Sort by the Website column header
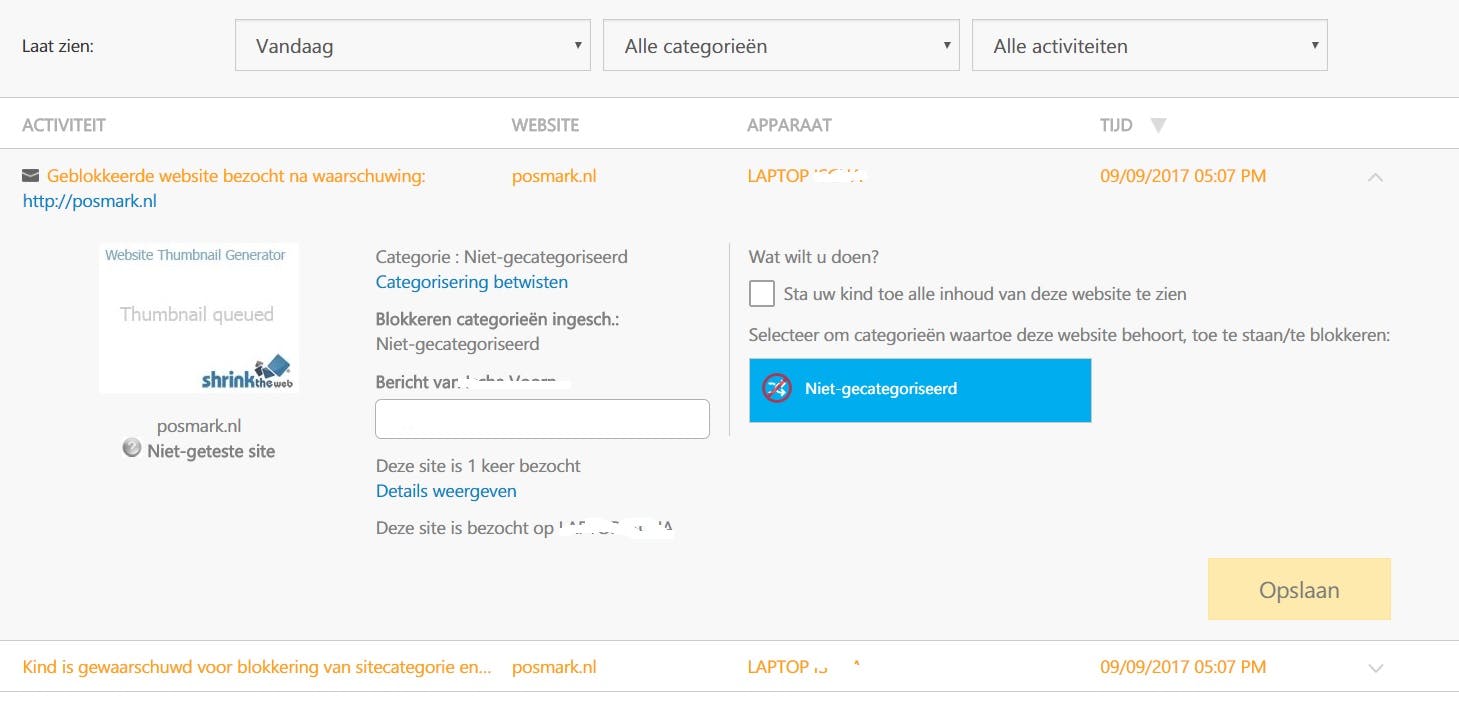Viewport: 1459px width, 707px height. click(545, 125)
